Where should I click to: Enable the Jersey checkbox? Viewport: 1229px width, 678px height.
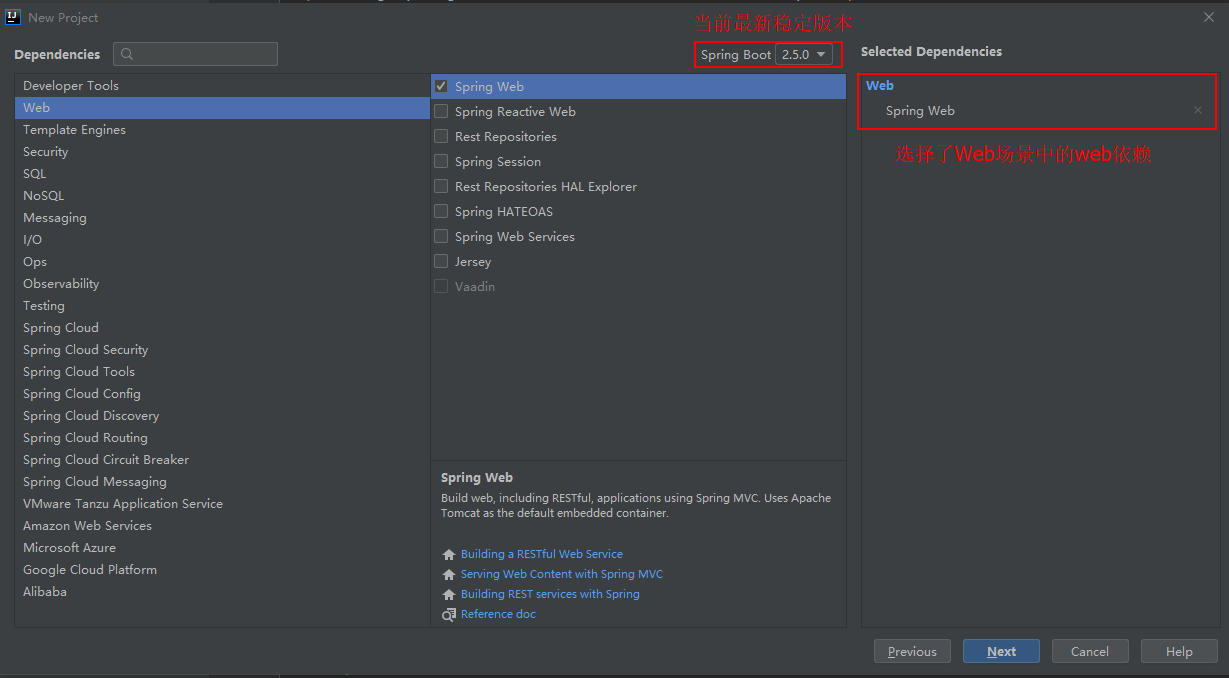click(x=441, y=262)
